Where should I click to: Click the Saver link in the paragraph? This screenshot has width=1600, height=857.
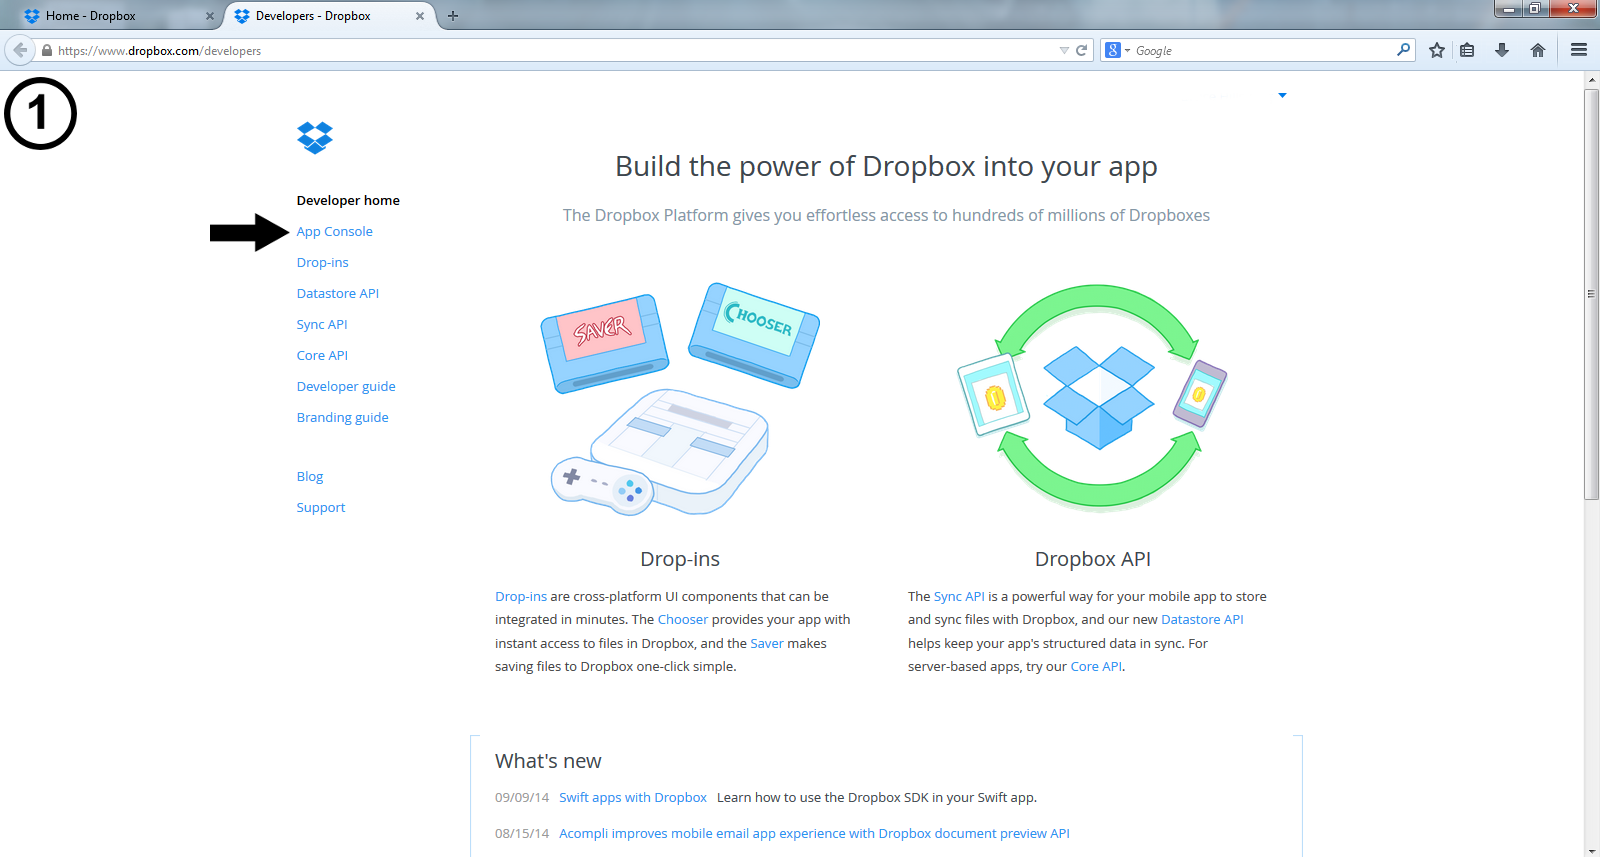point(767,643)
